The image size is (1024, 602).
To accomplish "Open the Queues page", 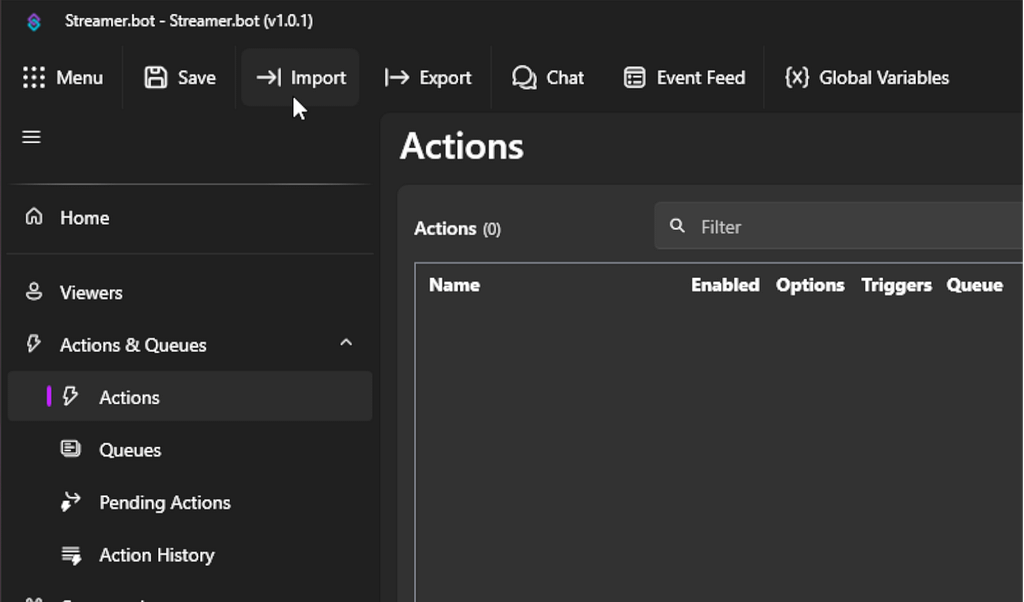I will [130, 450].
